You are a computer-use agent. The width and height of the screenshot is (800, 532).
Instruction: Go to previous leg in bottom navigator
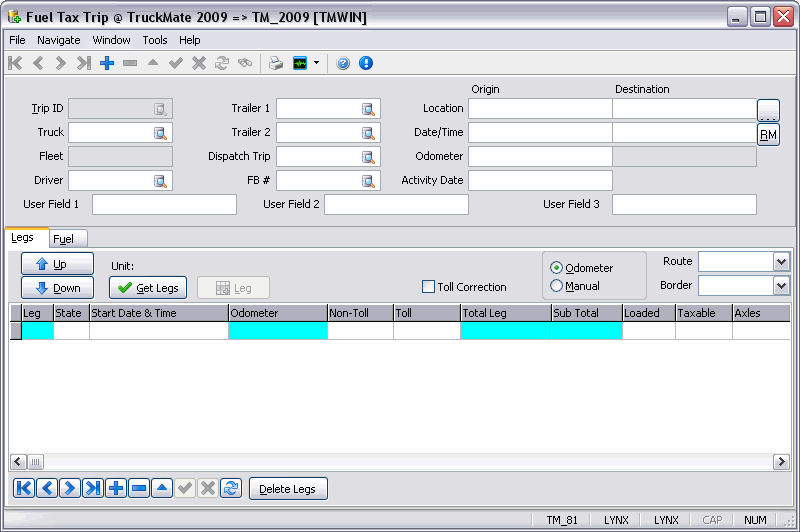click(x=47, y=488)
